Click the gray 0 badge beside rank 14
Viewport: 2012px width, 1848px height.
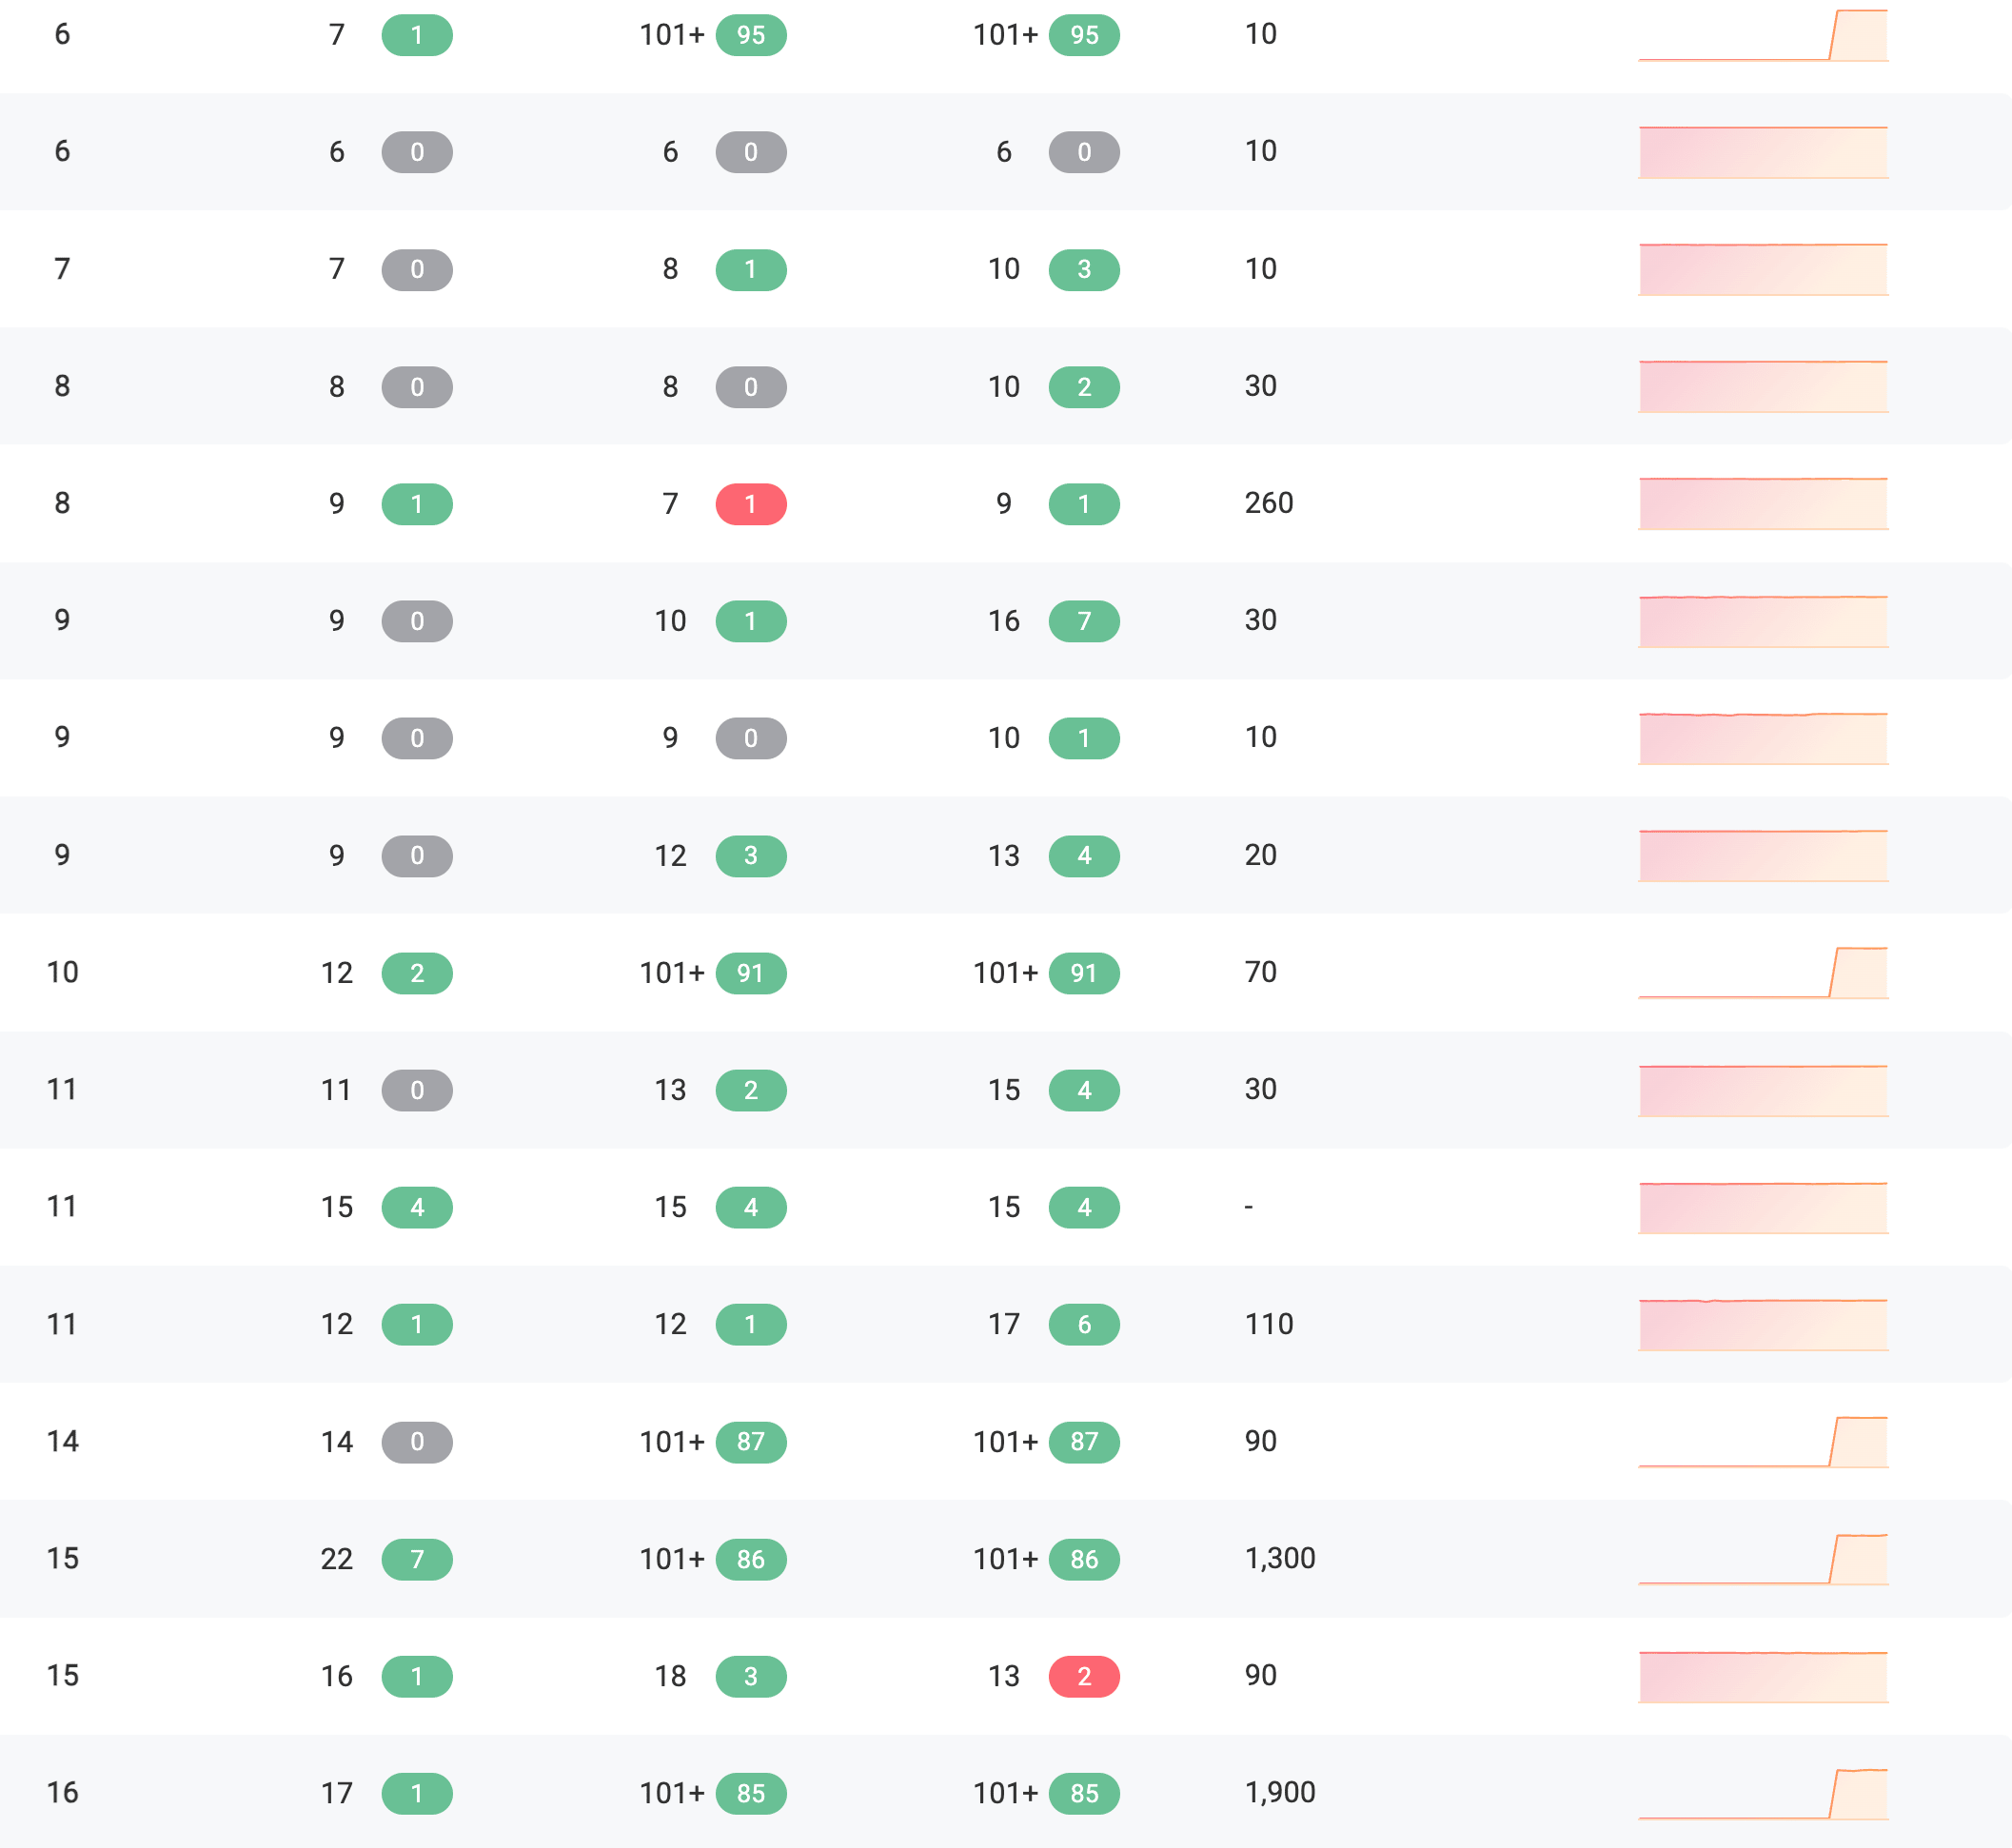click(x=417, y=1442)
